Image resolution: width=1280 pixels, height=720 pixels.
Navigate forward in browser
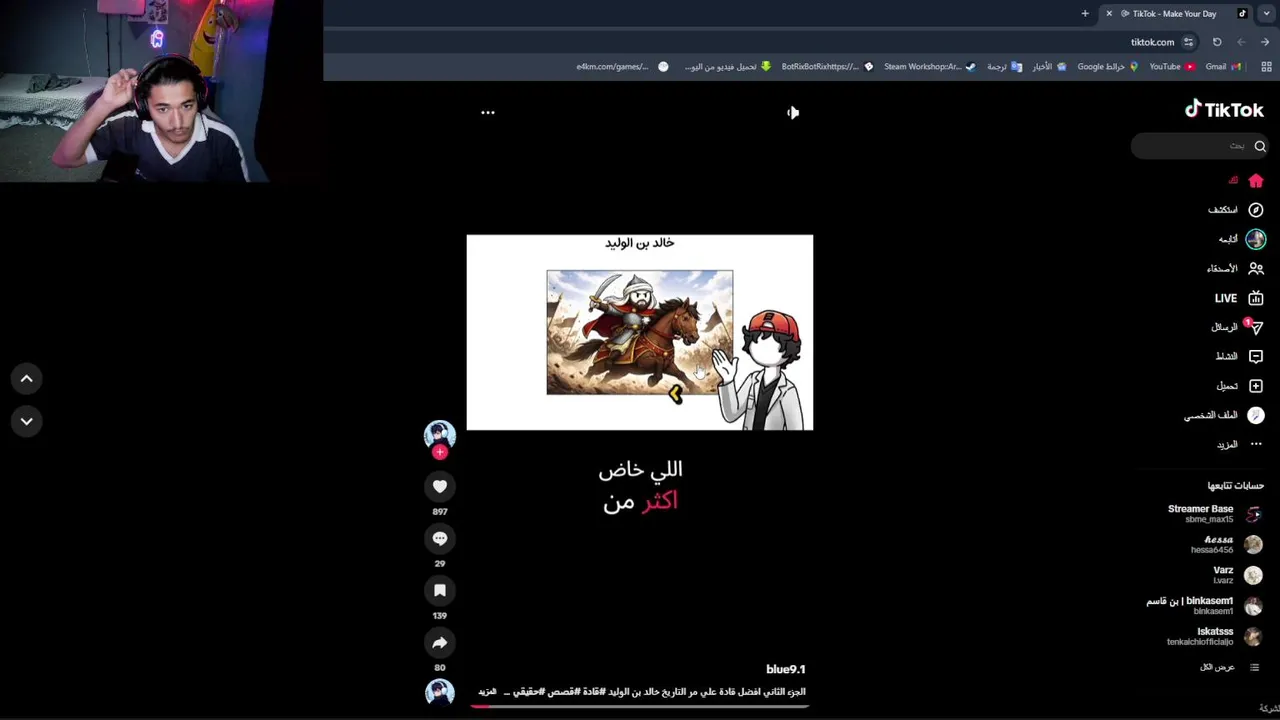tap(1265, 42)
